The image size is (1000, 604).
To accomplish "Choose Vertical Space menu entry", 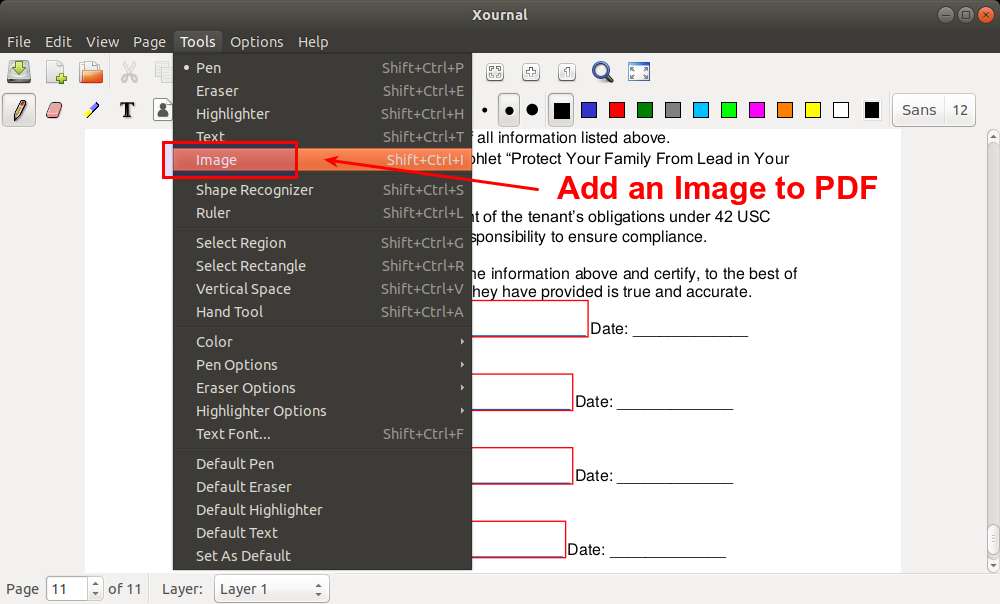I will coord(322,288).
